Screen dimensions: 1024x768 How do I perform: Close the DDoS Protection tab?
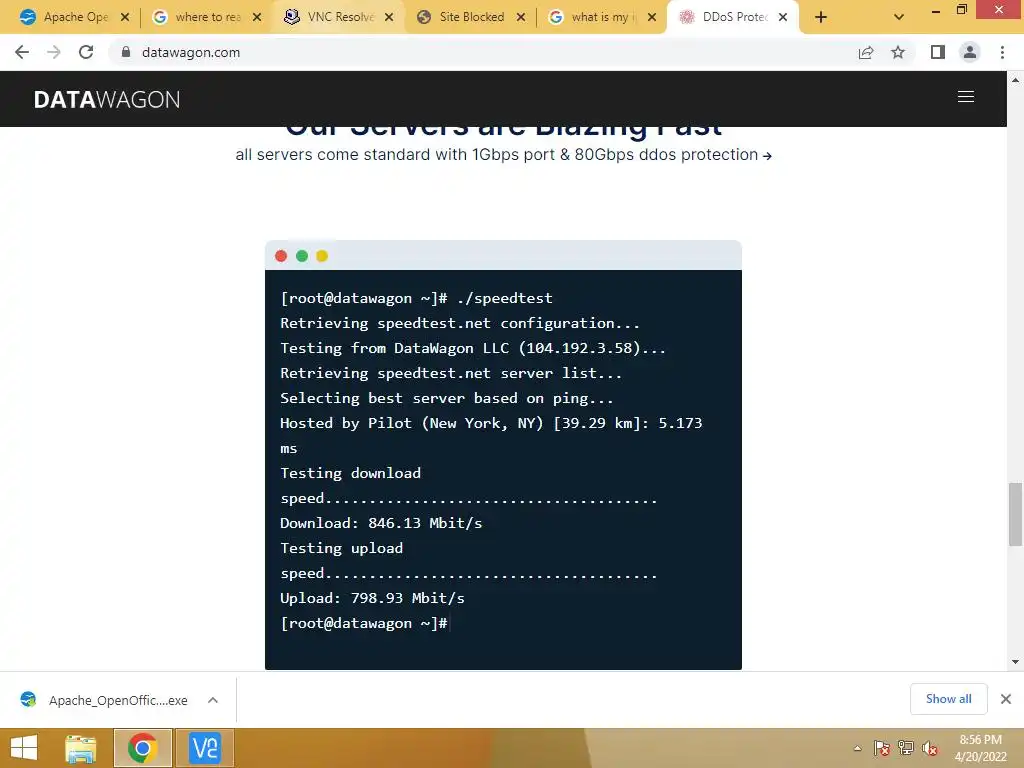(x=783, y=17)
